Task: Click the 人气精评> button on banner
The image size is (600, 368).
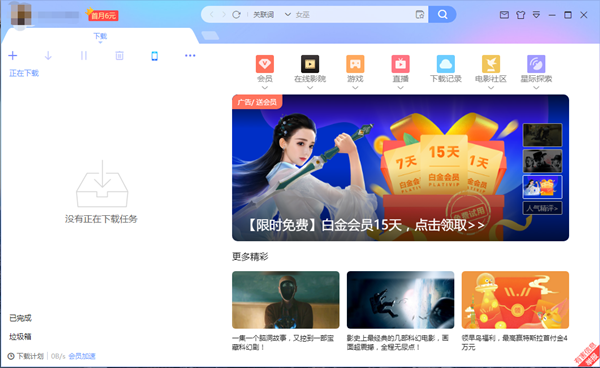Action: (542, 208)
